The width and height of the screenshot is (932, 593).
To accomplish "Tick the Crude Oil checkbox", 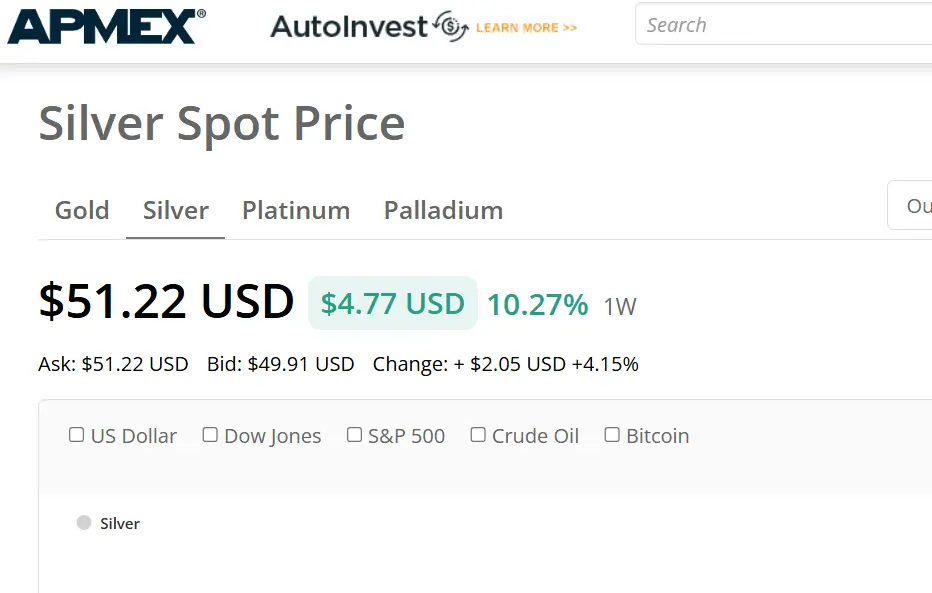I will point(478,435).
